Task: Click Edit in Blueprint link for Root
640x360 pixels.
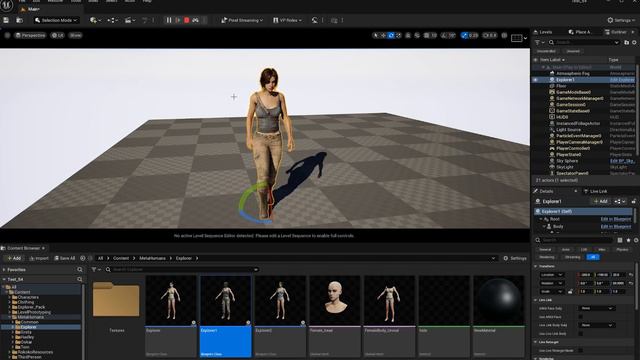Action: tap(616, 219)
